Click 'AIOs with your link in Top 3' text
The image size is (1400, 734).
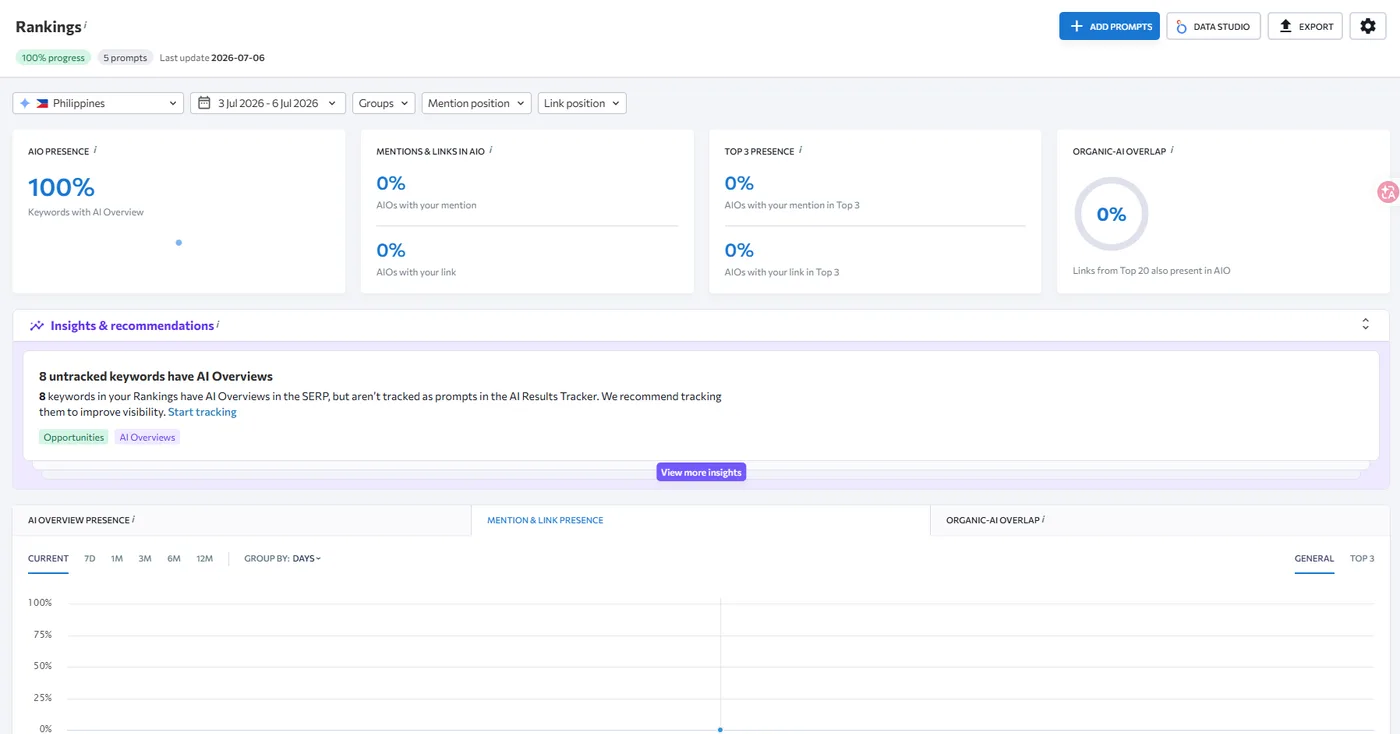click(782, 272)
